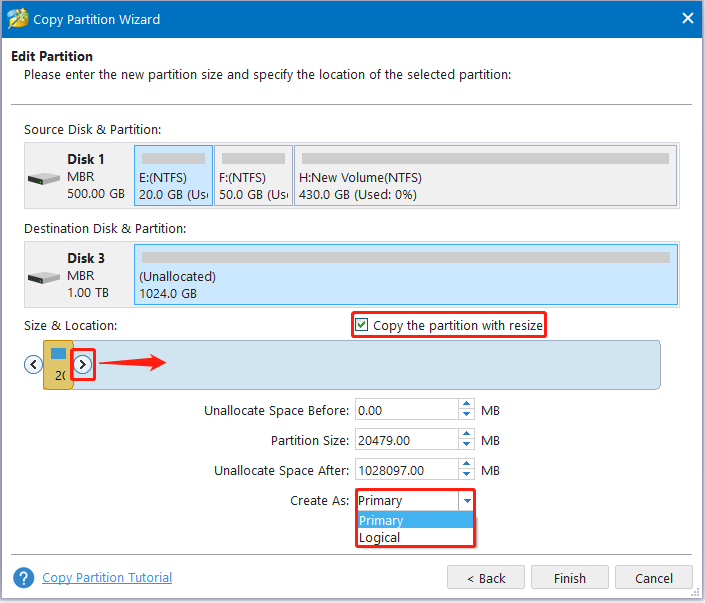Select the H:New Volume partition

point(486,175)
